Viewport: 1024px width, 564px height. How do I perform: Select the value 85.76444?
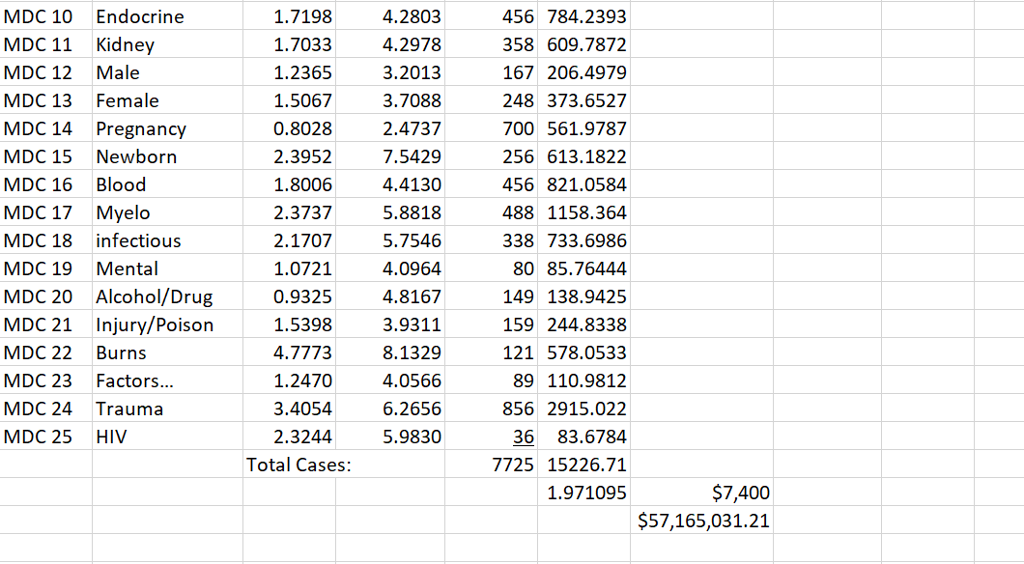[584, 269]
